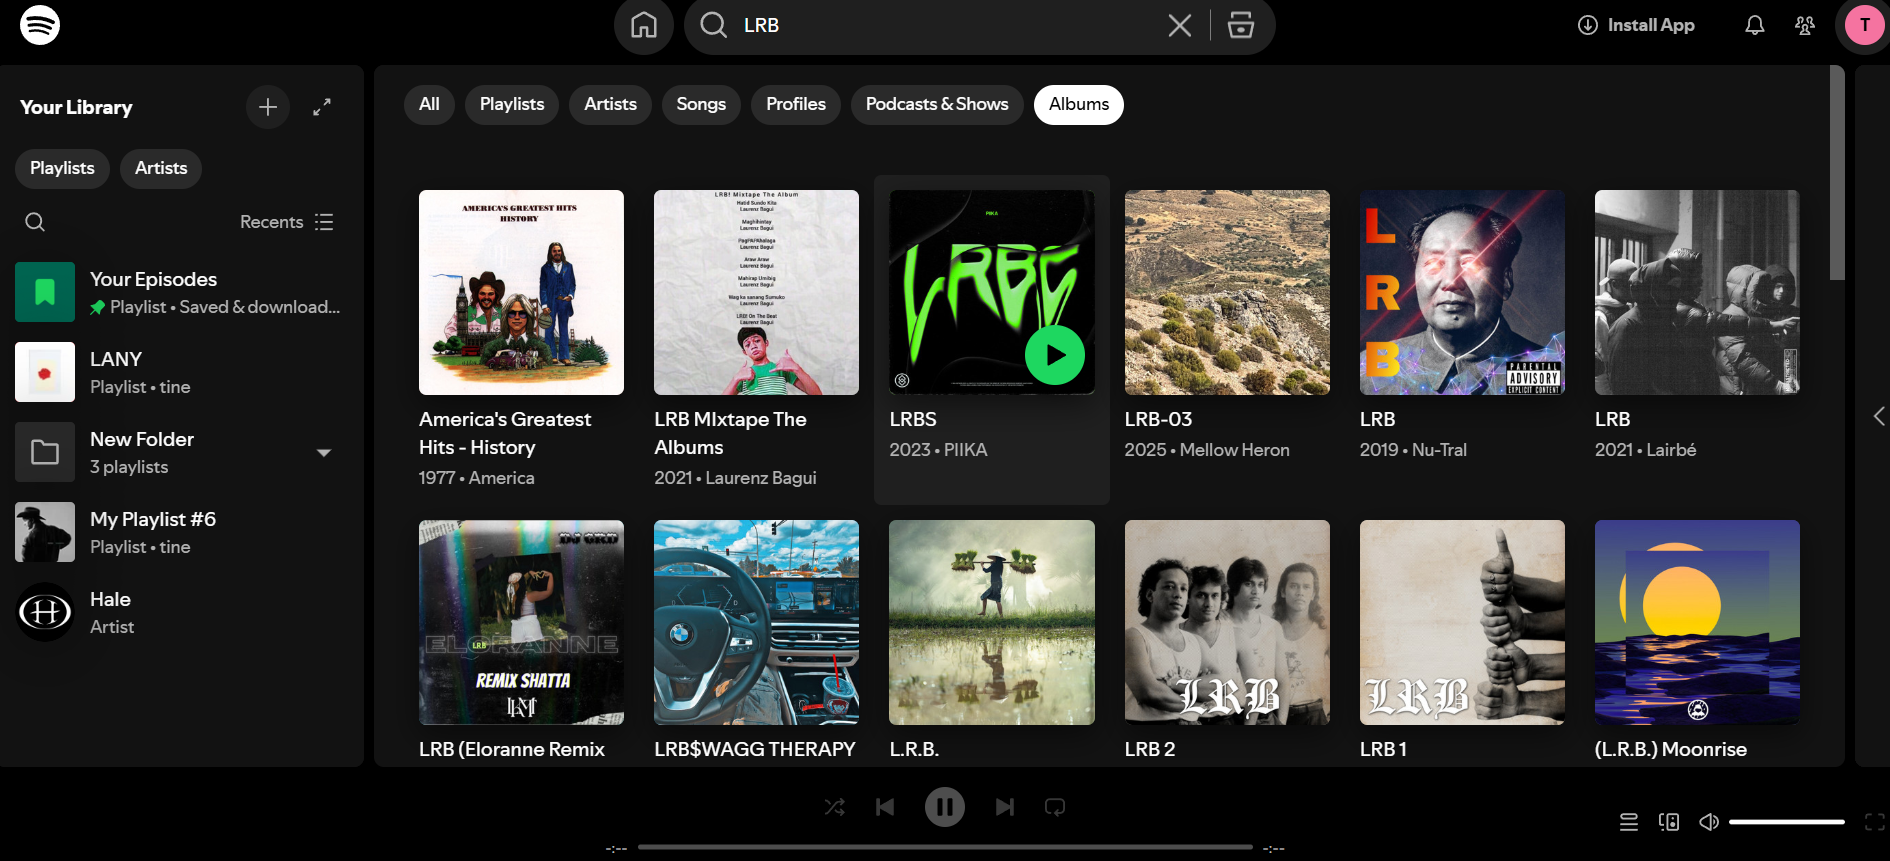Pause playback with center button
Screen dimensions: 1890x861
coord(945,807)
